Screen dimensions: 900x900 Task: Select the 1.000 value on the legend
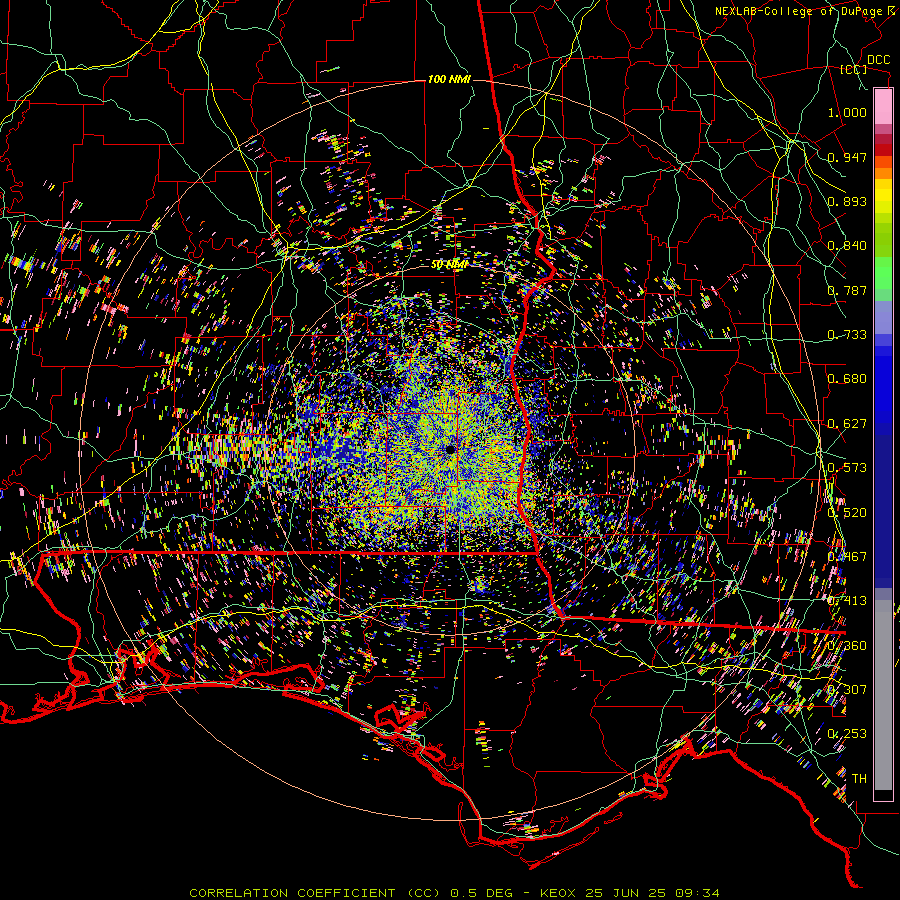click(847, 112)
